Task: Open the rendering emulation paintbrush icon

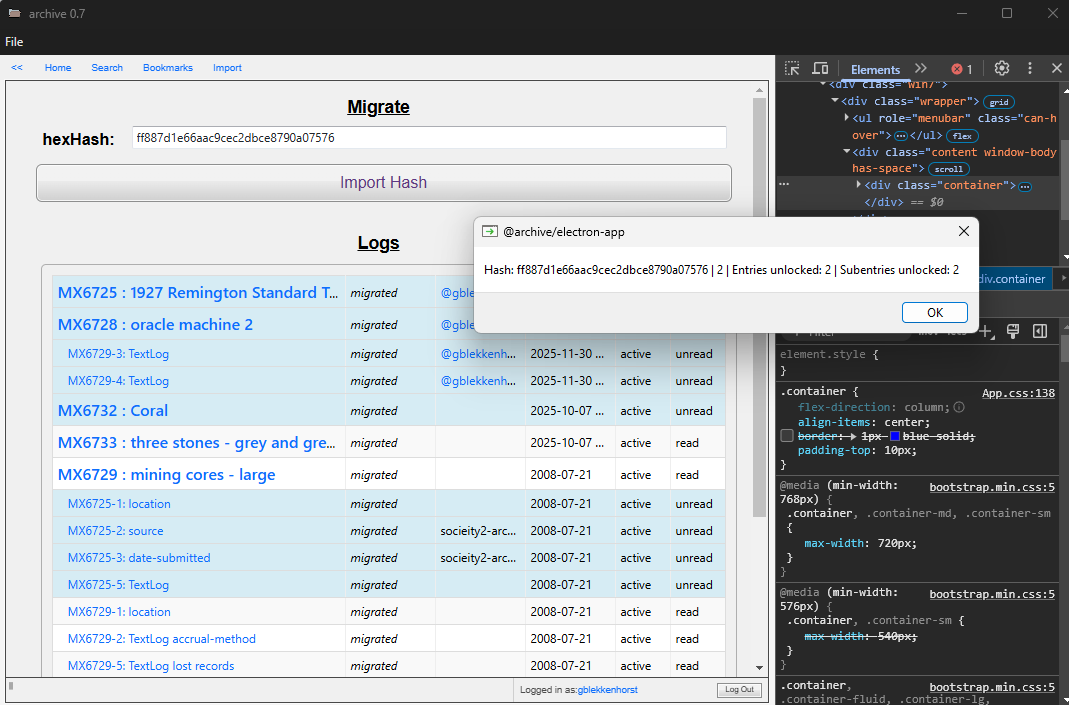Action: [x=1011, y=331]
